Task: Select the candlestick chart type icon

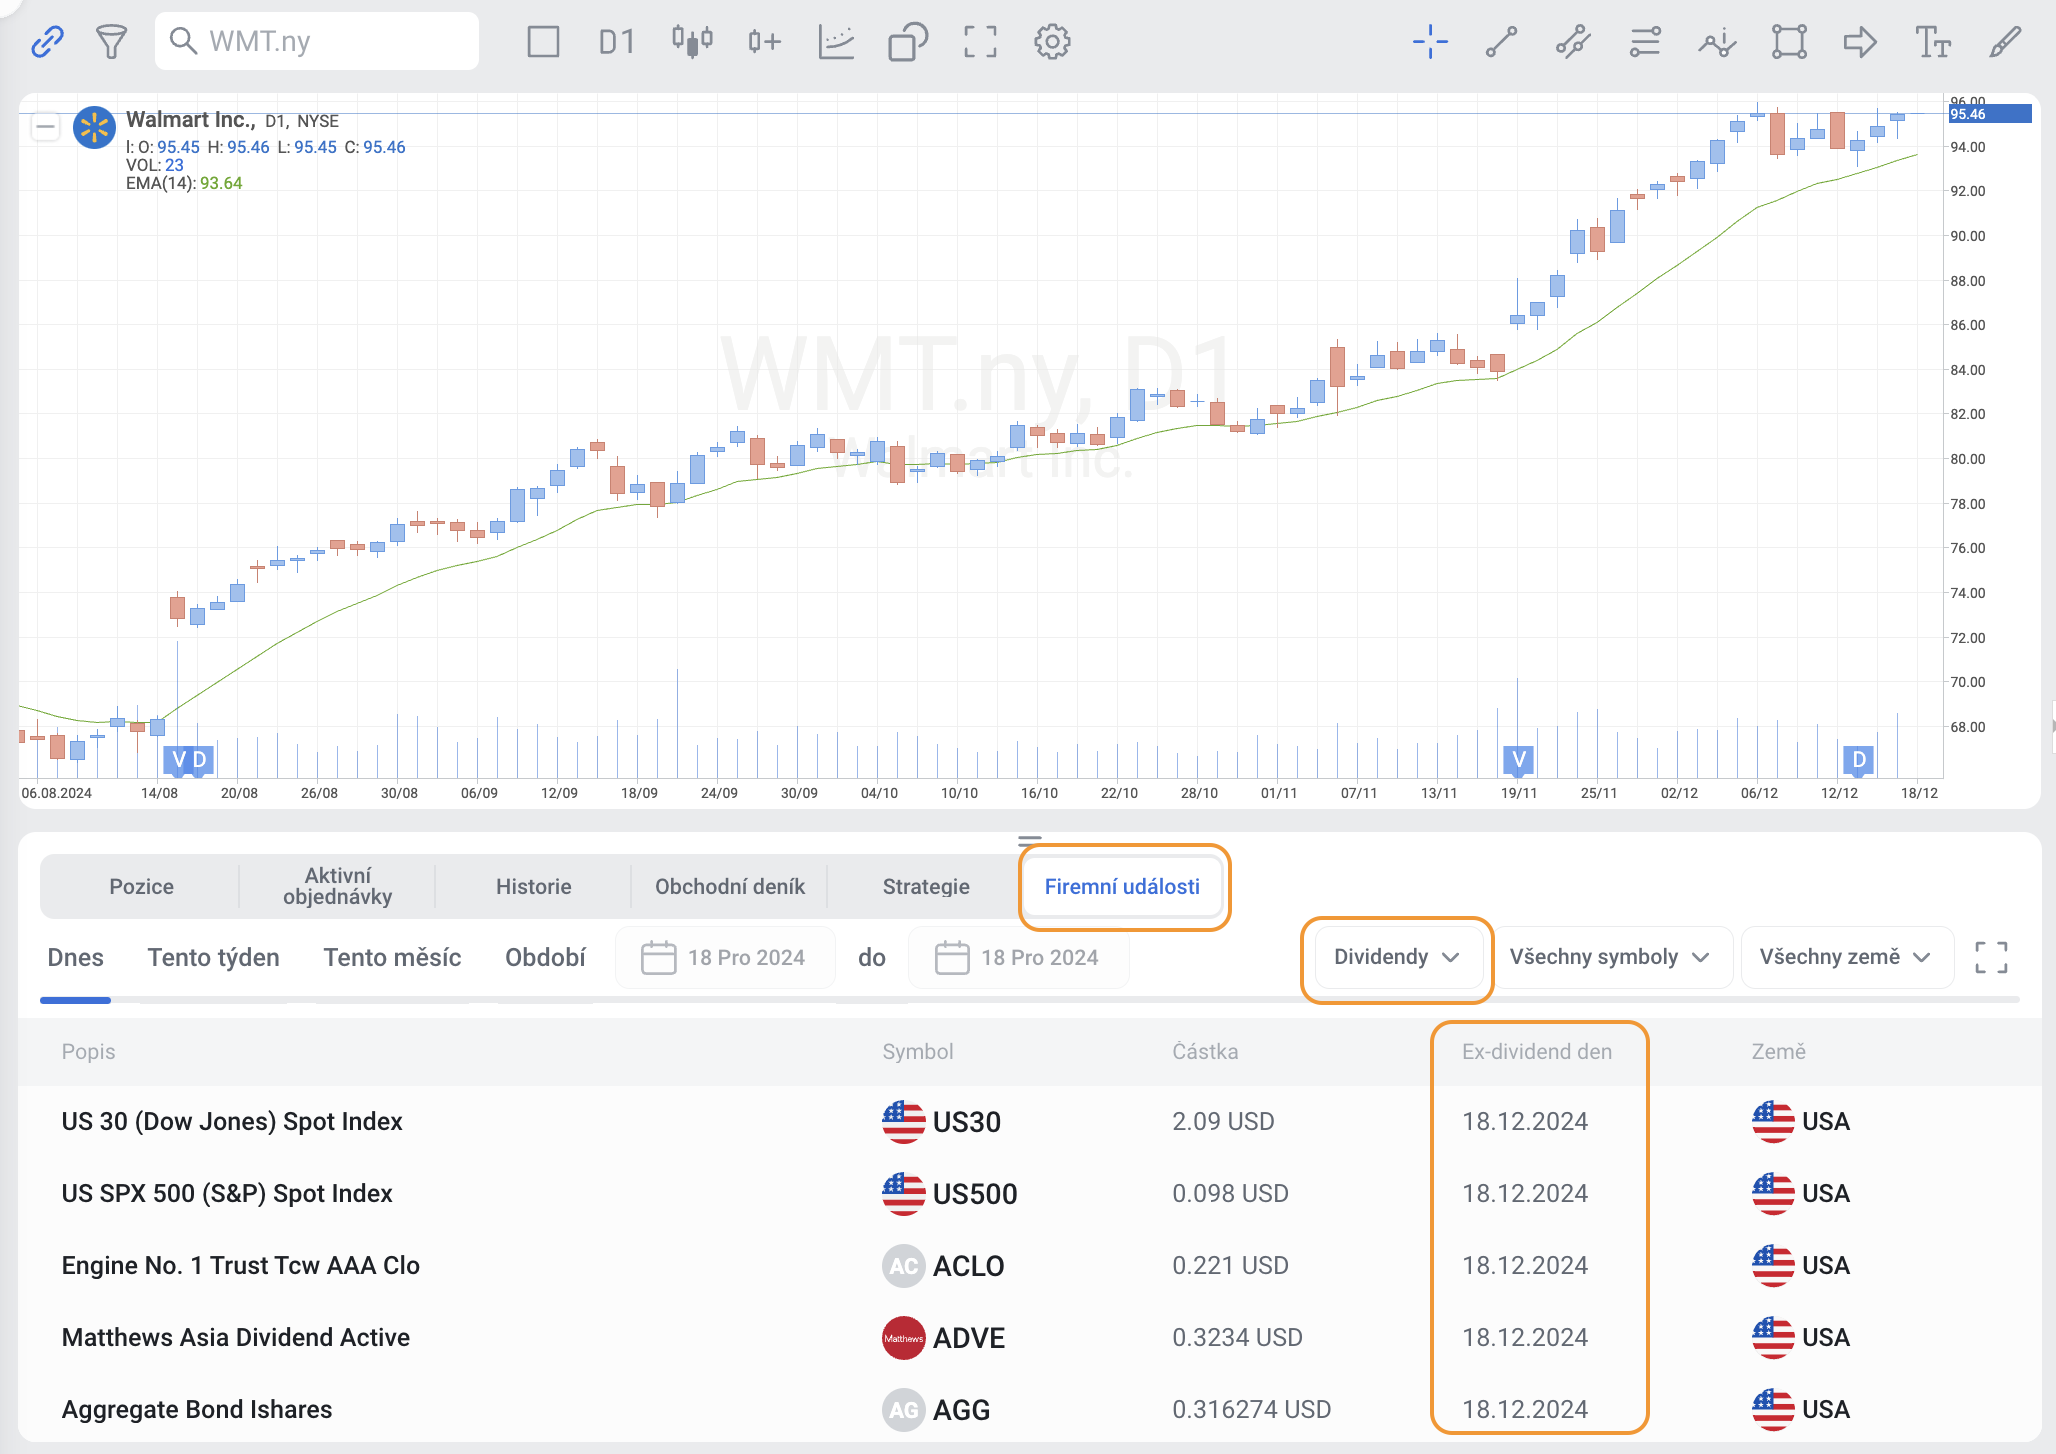Action: pos(692,42)
